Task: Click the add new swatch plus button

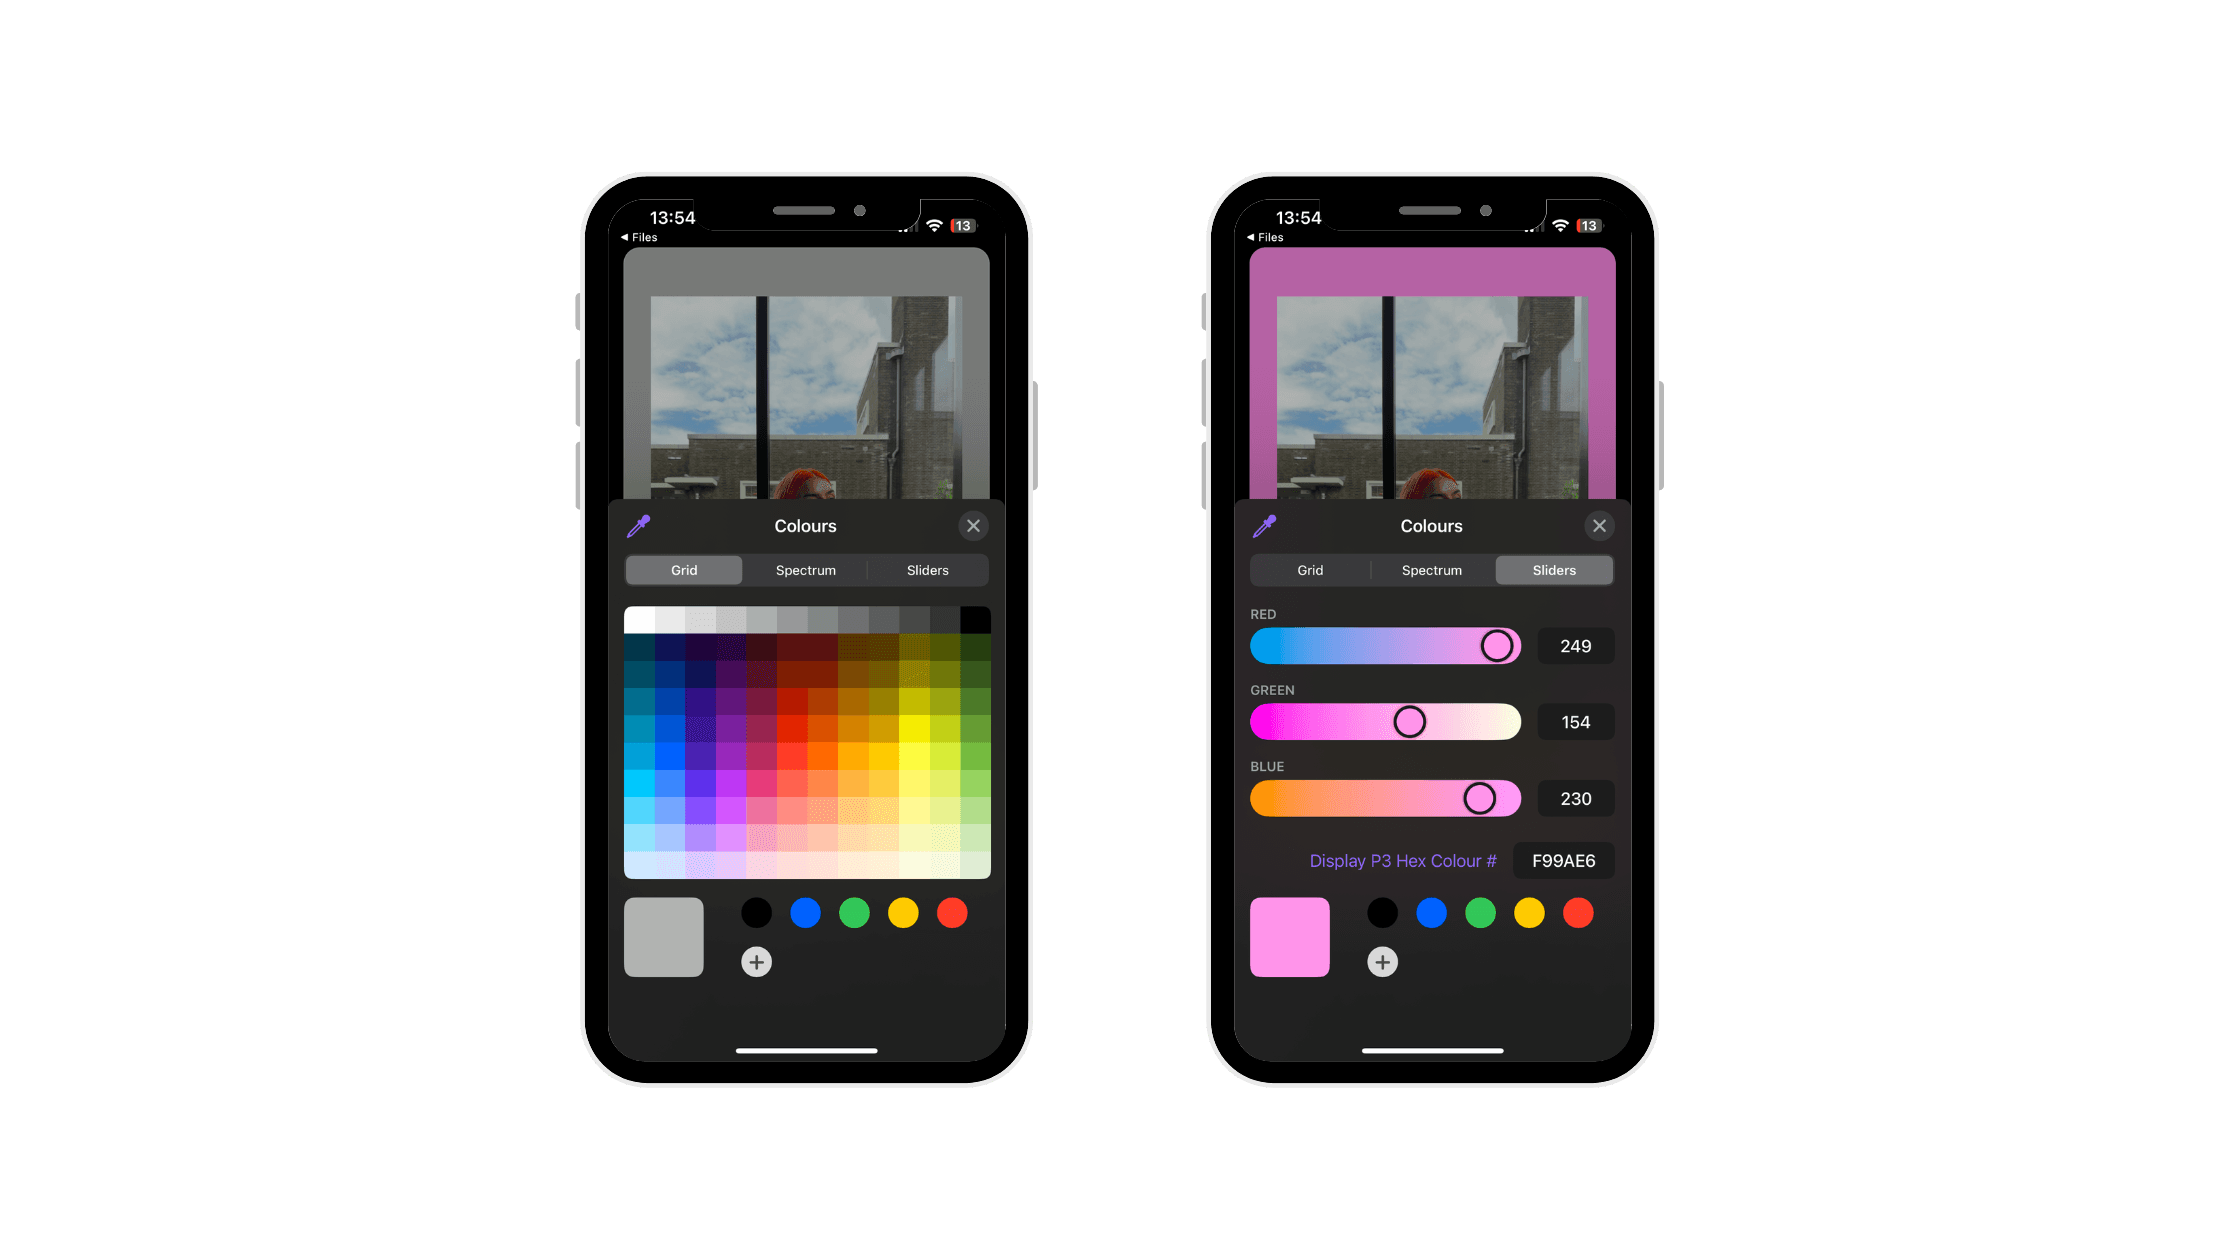Action: click(x=755, y=962)
